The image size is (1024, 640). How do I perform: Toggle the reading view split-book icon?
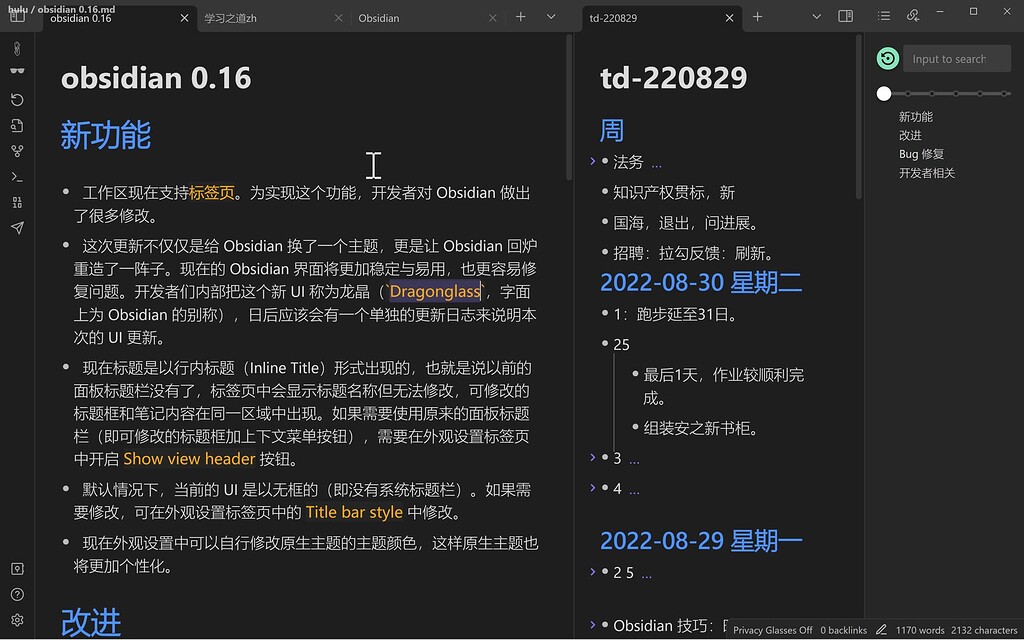(845, 16)
